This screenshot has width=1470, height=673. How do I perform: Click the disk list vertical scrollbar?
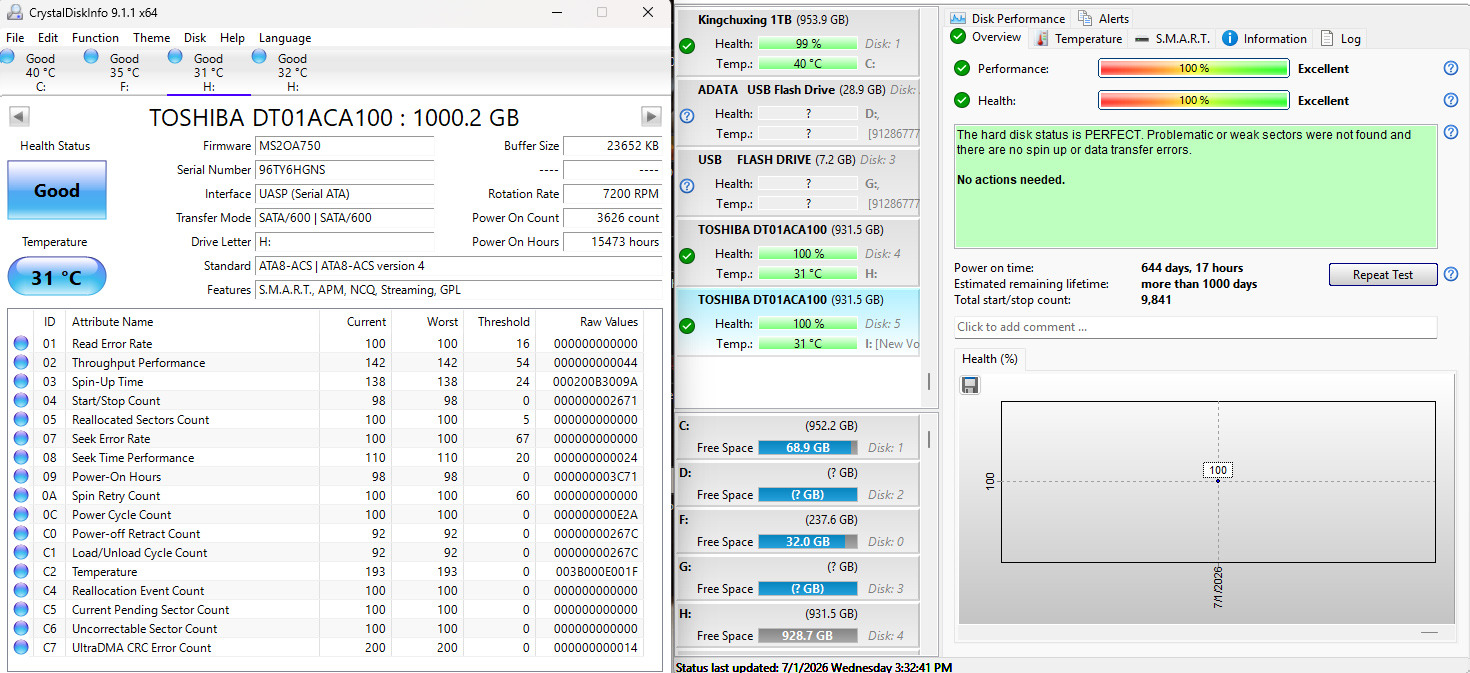click(x=928, y=382)
